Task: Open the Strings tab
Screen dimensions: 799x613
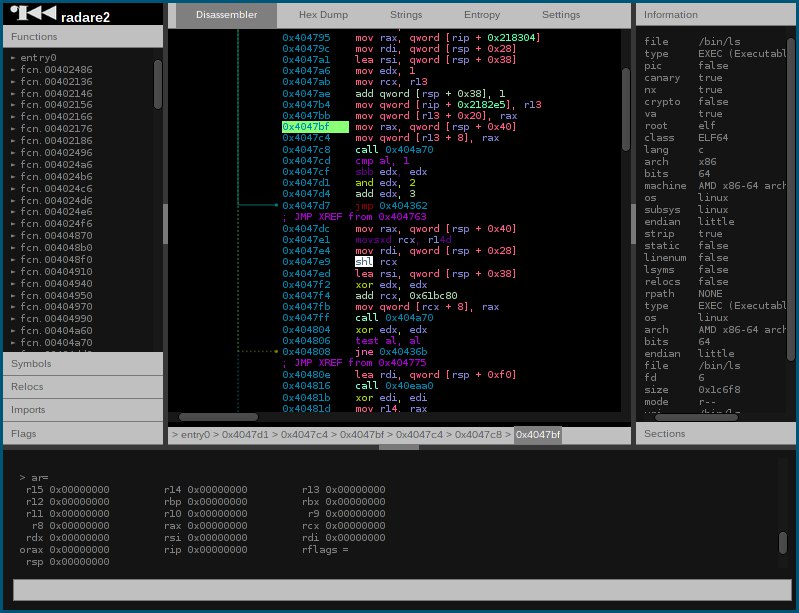Action: [406, 15]
